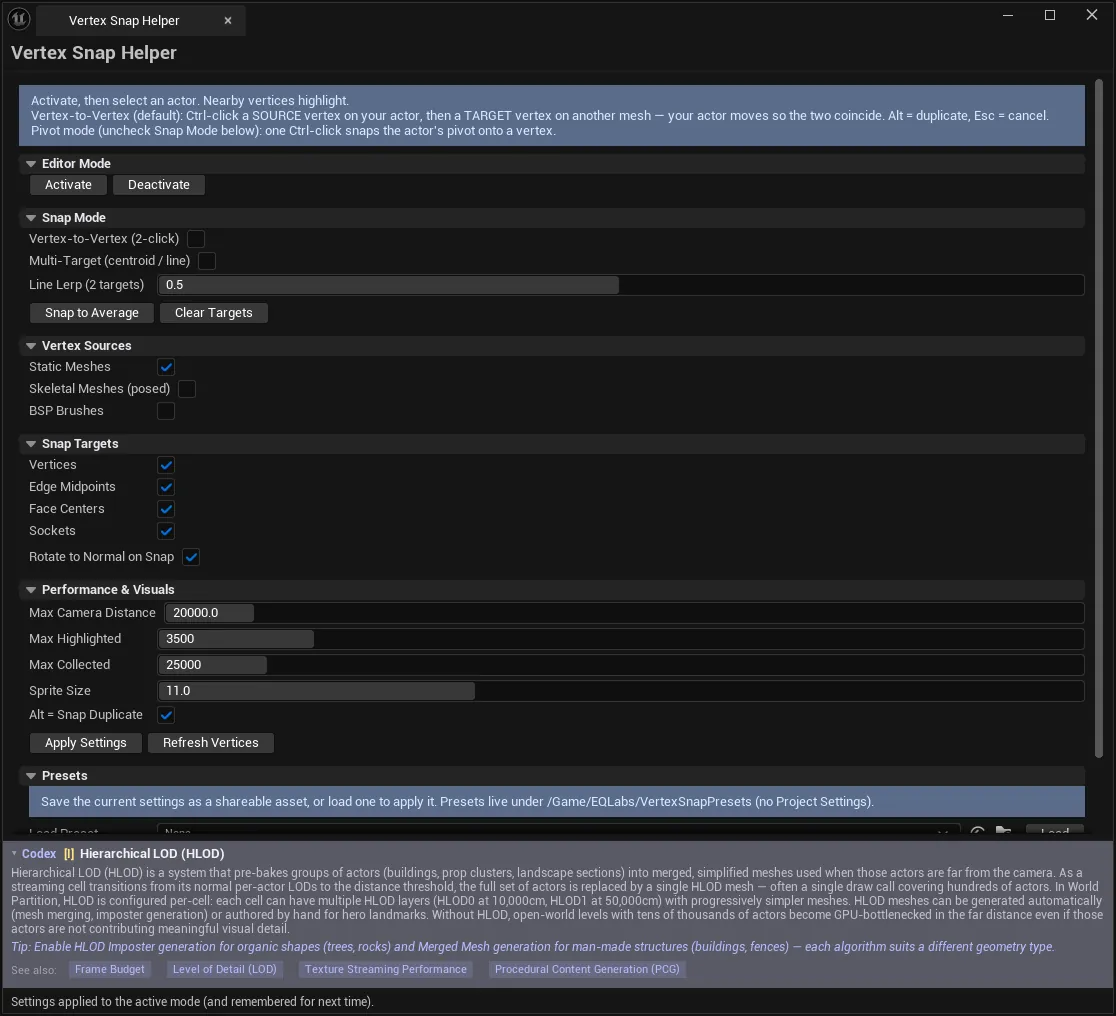Collapse the Editor Mode section
The width and height of the screenshot is (1116, 1016).
[x=31, y=164]
